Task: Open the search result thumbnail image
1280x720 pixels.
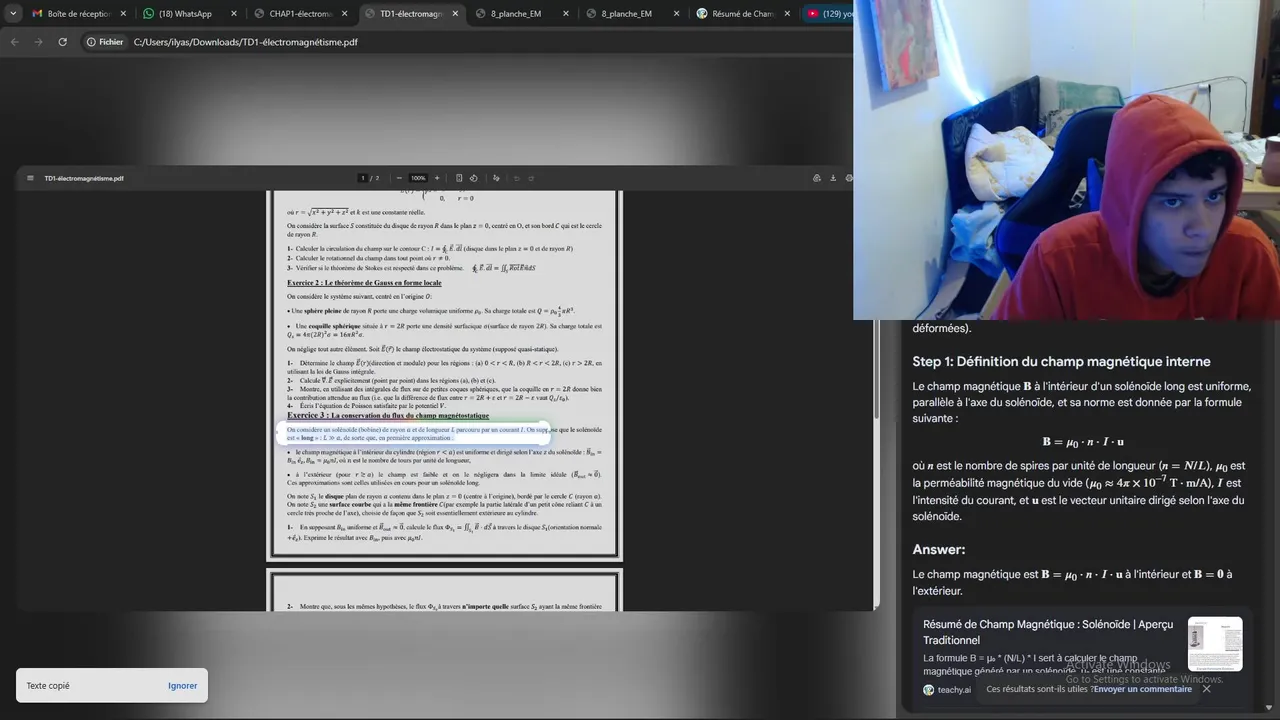Action: [1215, 644]
